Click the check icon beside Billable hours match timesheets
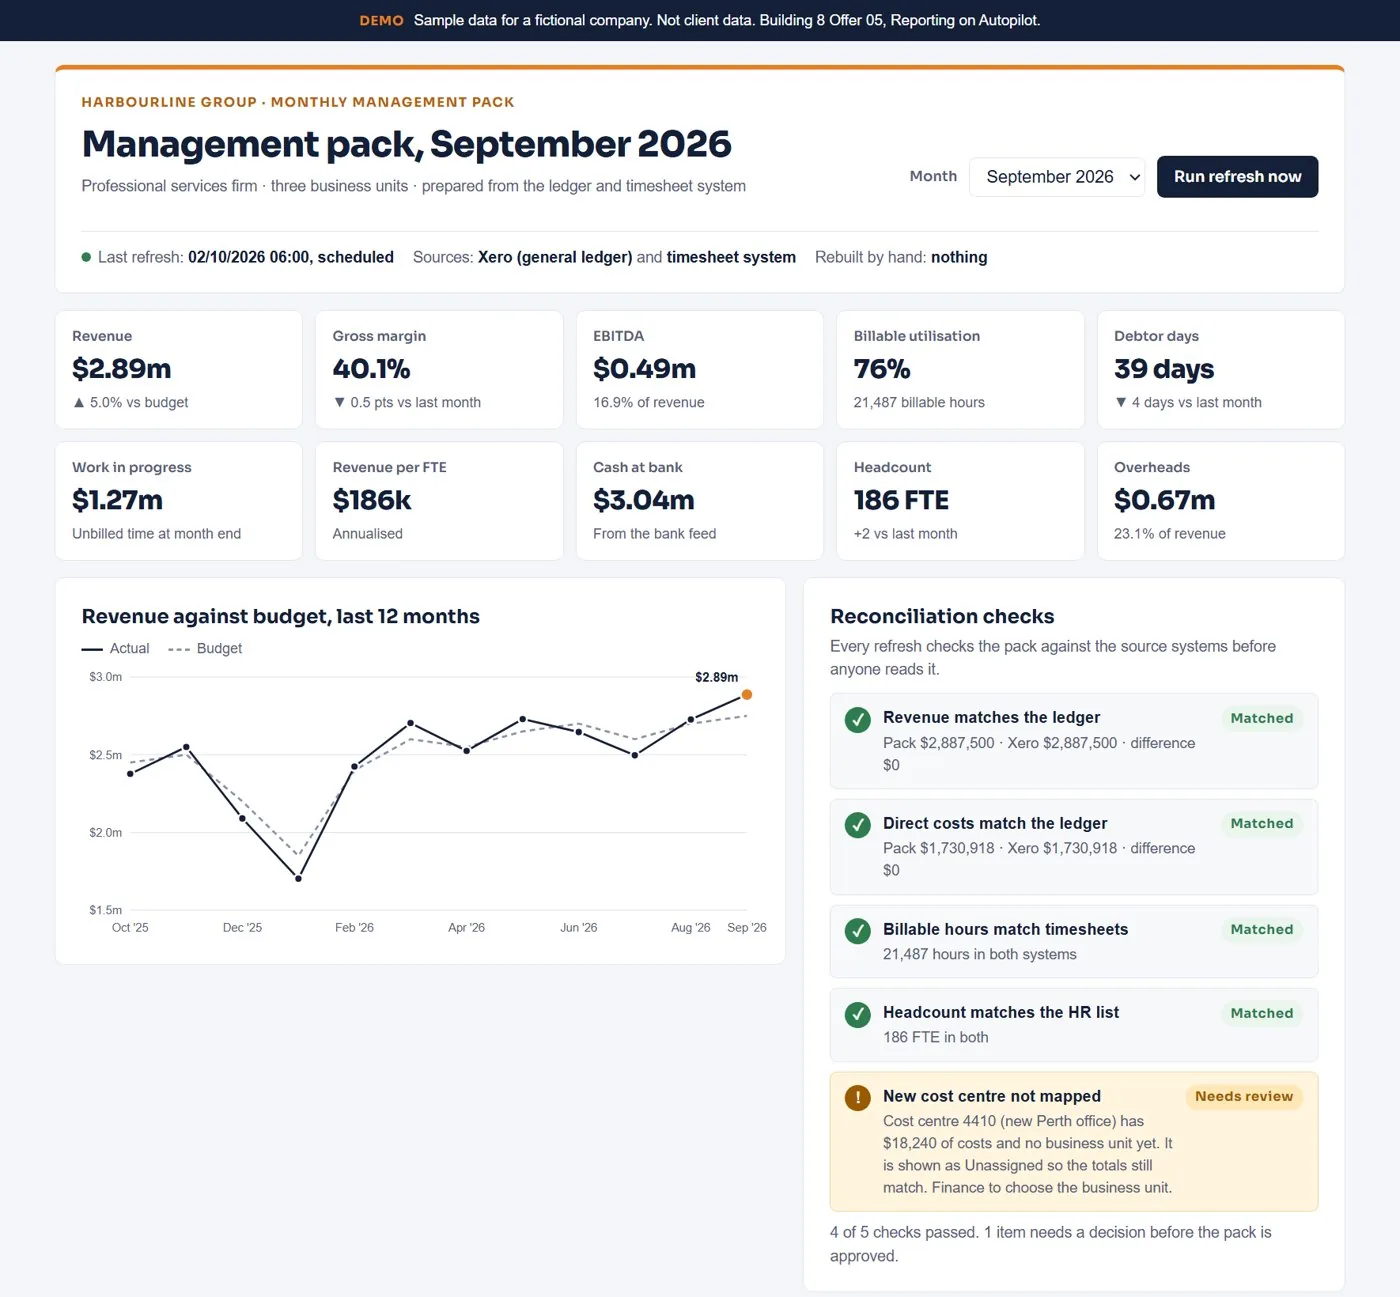This screenshot has width=1400, height=1297. 857,931
